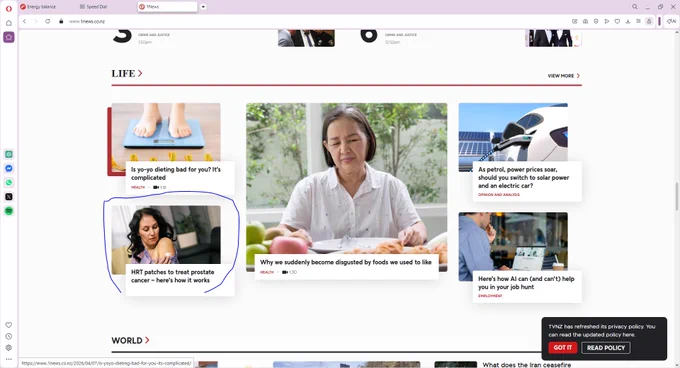Screen dimensions: 680x368
Task: Click OPINION AND ANALYSIS tag
Action: tap(499, 195)
